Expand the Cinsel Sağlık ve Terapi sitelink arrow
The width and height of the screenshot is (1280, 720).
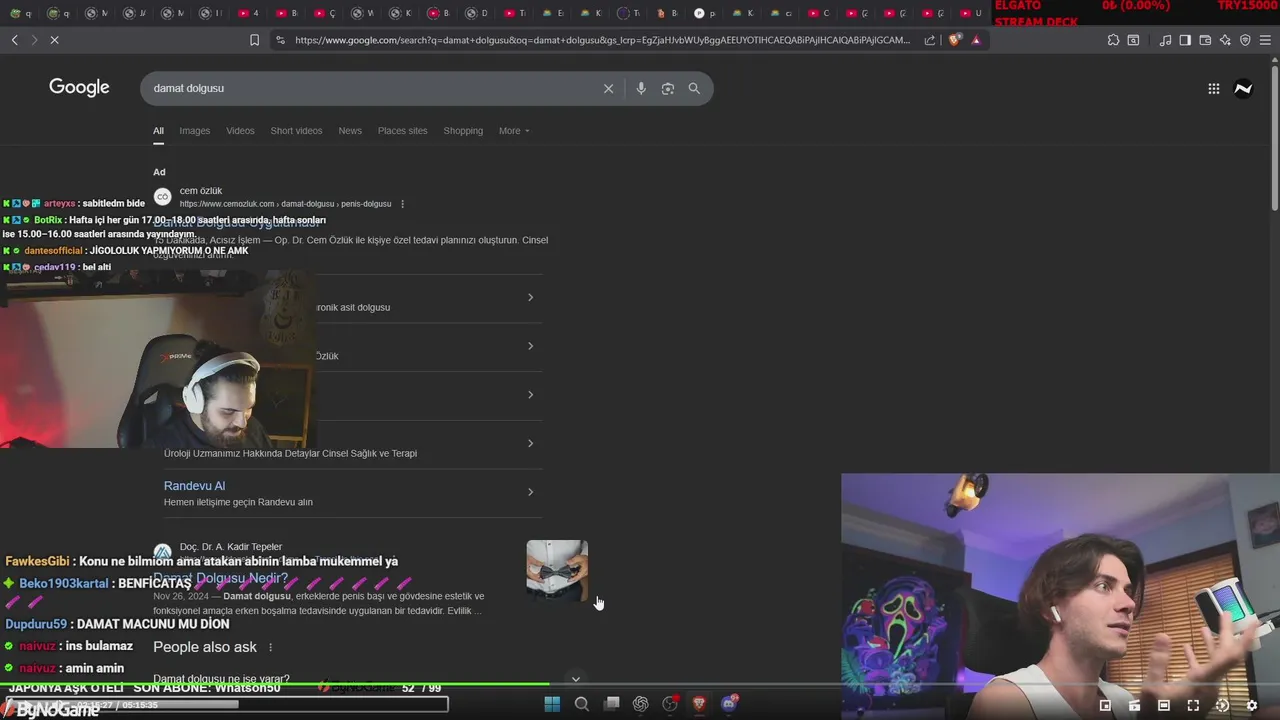tap(530, 443)
